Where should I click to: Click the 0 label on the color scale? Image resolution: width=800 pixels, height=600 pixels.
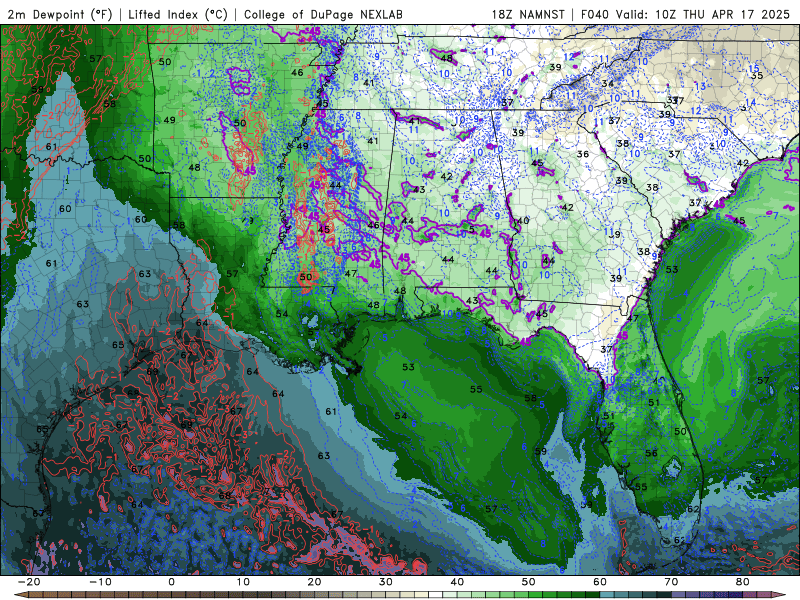[171, 582]
